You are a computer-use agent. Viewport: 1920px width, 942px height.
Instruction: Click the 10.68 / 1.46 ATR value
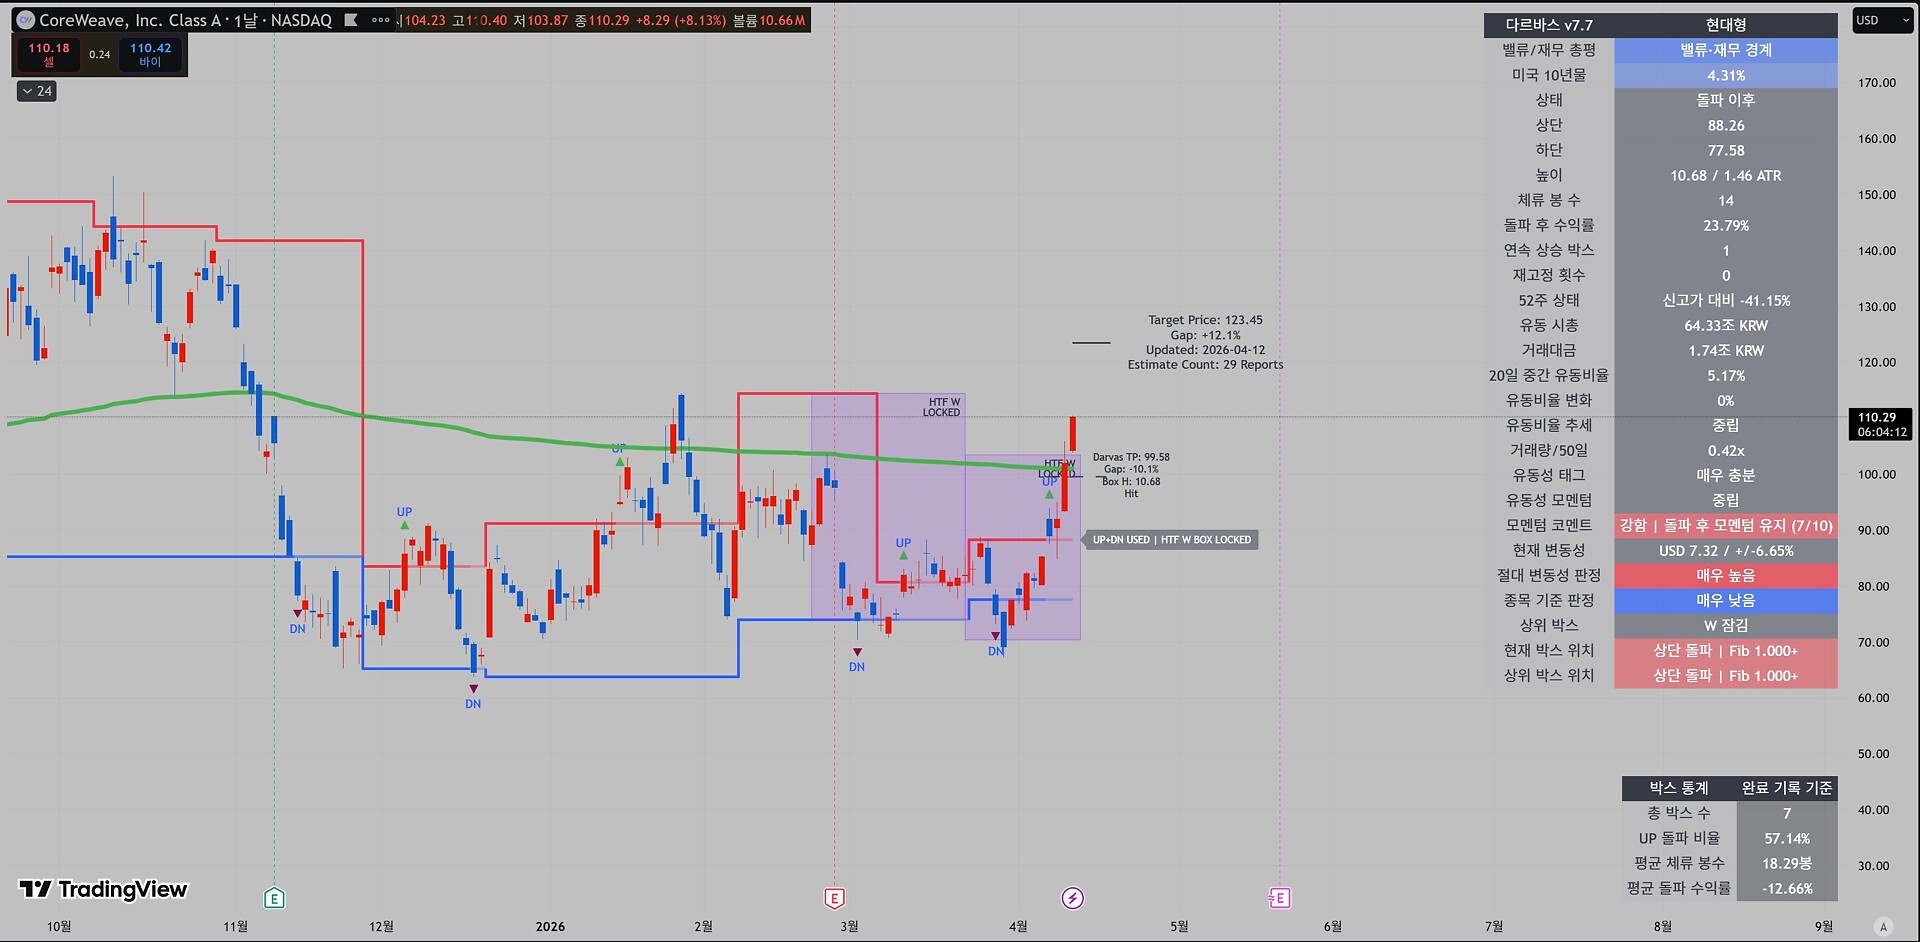click(1726, 175)
